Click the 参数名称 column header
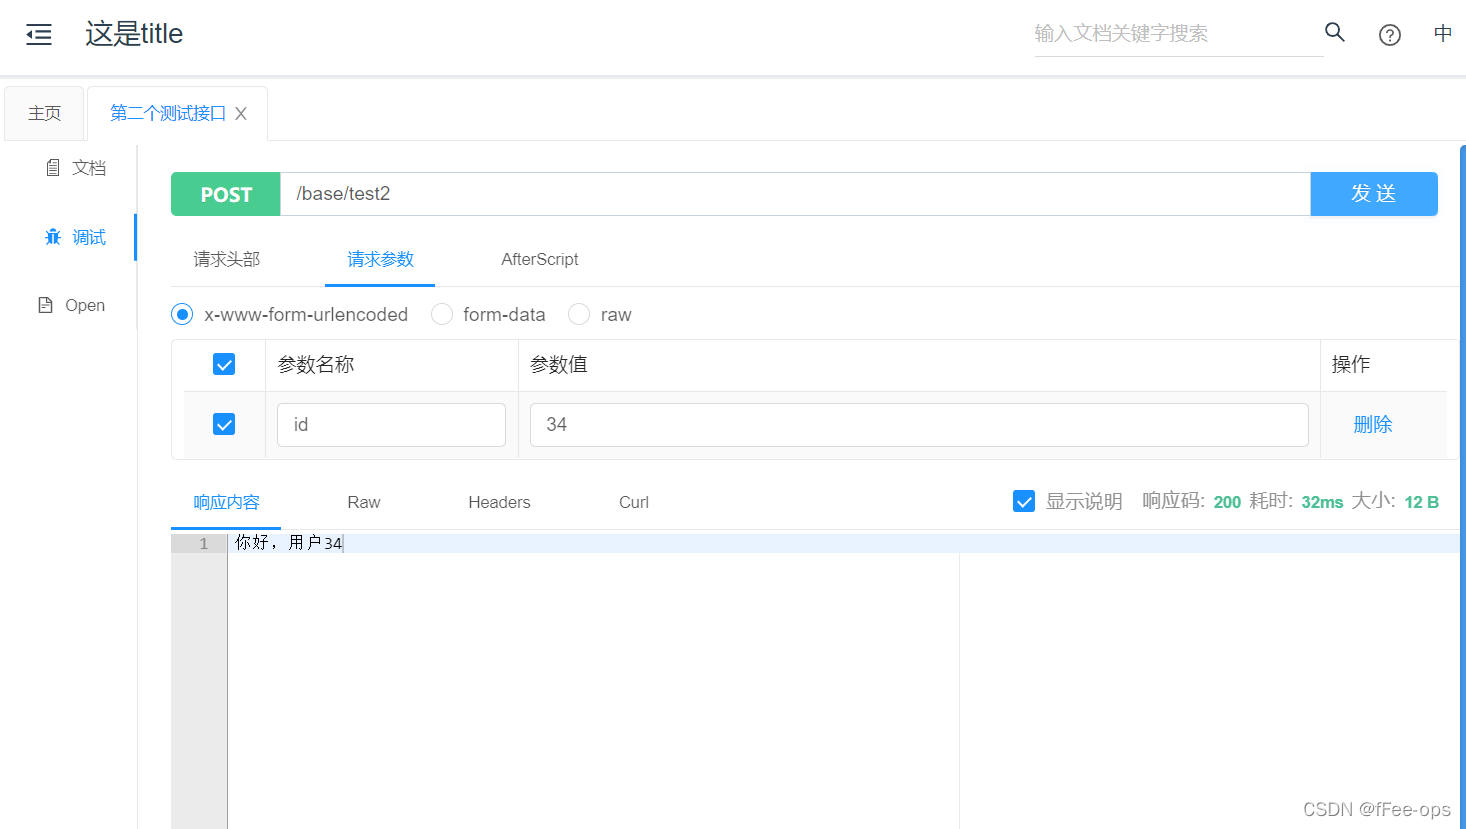Screen dimensions: 1466x829 point(316,364)
